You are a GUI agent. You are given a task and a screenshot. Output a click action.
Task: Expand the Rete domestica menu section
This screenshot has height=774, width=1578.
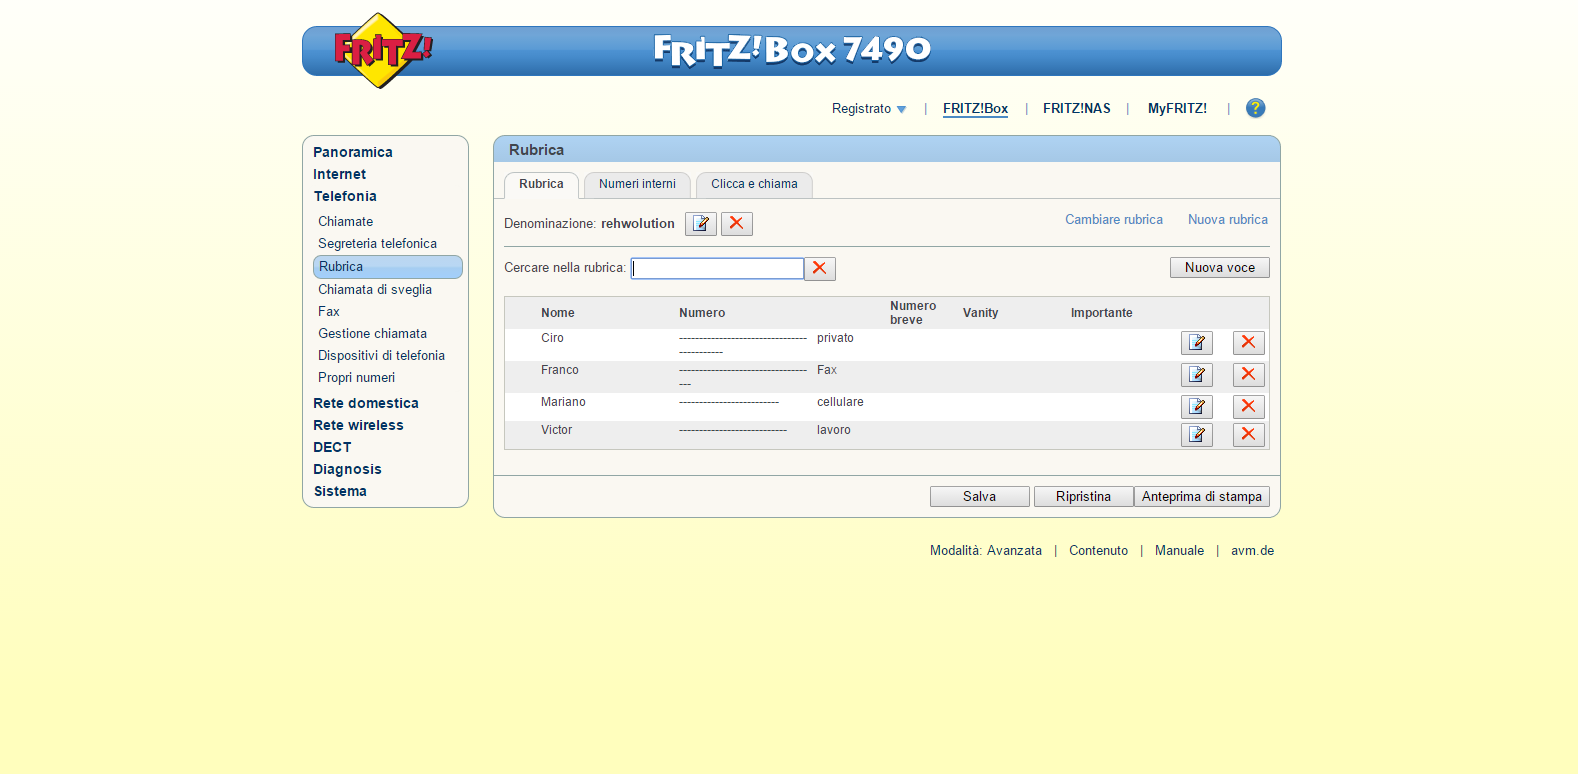point(366,403)
